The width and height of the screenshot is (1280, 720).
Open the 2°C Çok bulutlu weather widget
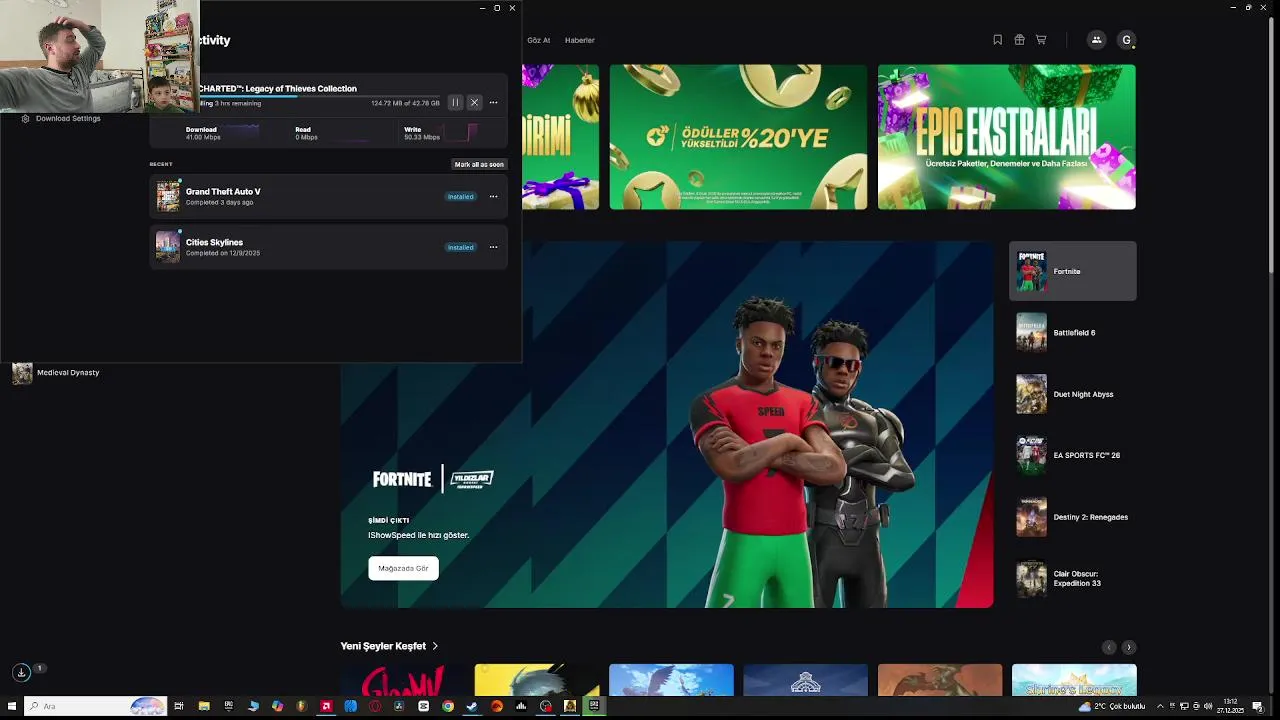[x=1112, y=706]
